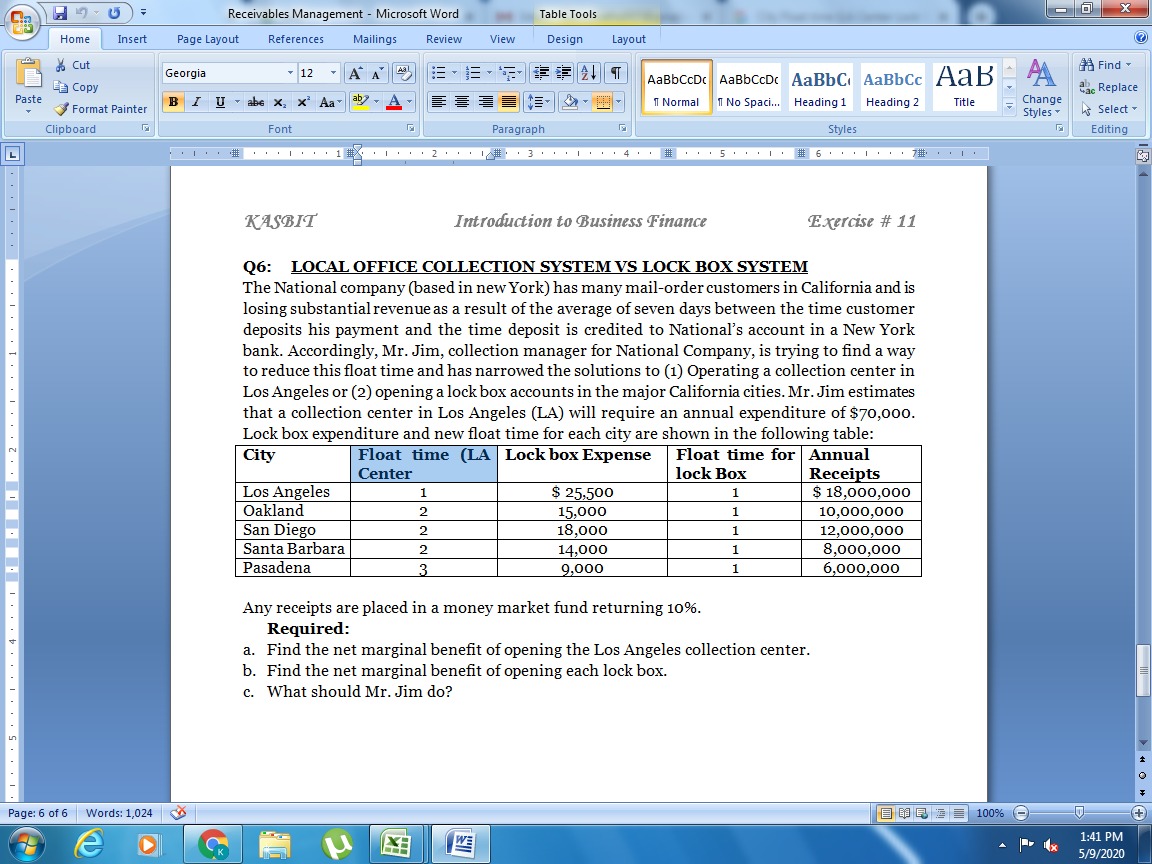The width and height of the screenshot is (1152, 864).
Task: Clear formatting with the eraser icon
Action: click(403, 73)
